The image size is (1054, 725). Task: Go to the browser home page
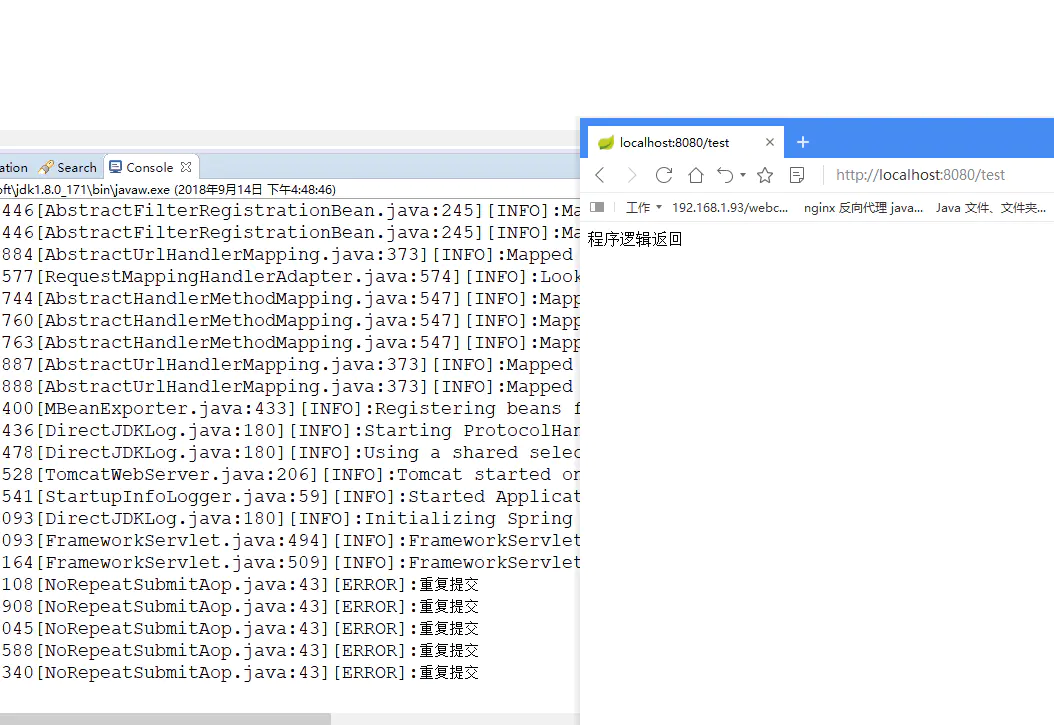click(696, 175)
